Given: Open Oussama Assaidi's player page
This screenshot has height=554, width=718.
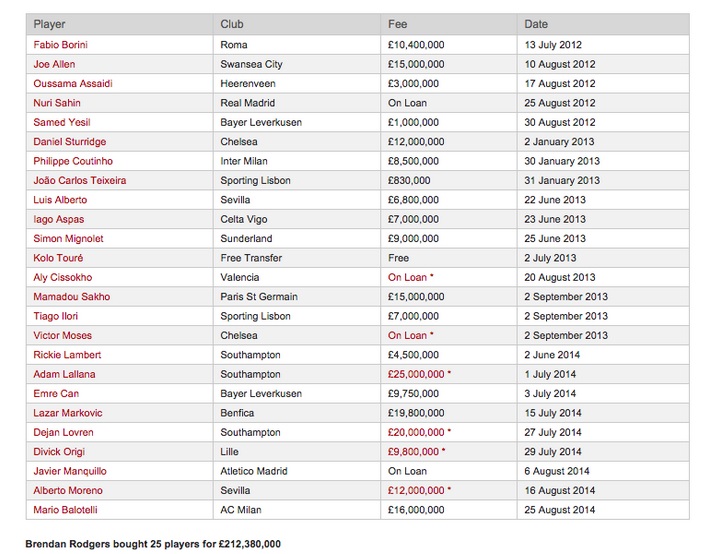Looking at the screenshot, I should [x=72, y=84].
